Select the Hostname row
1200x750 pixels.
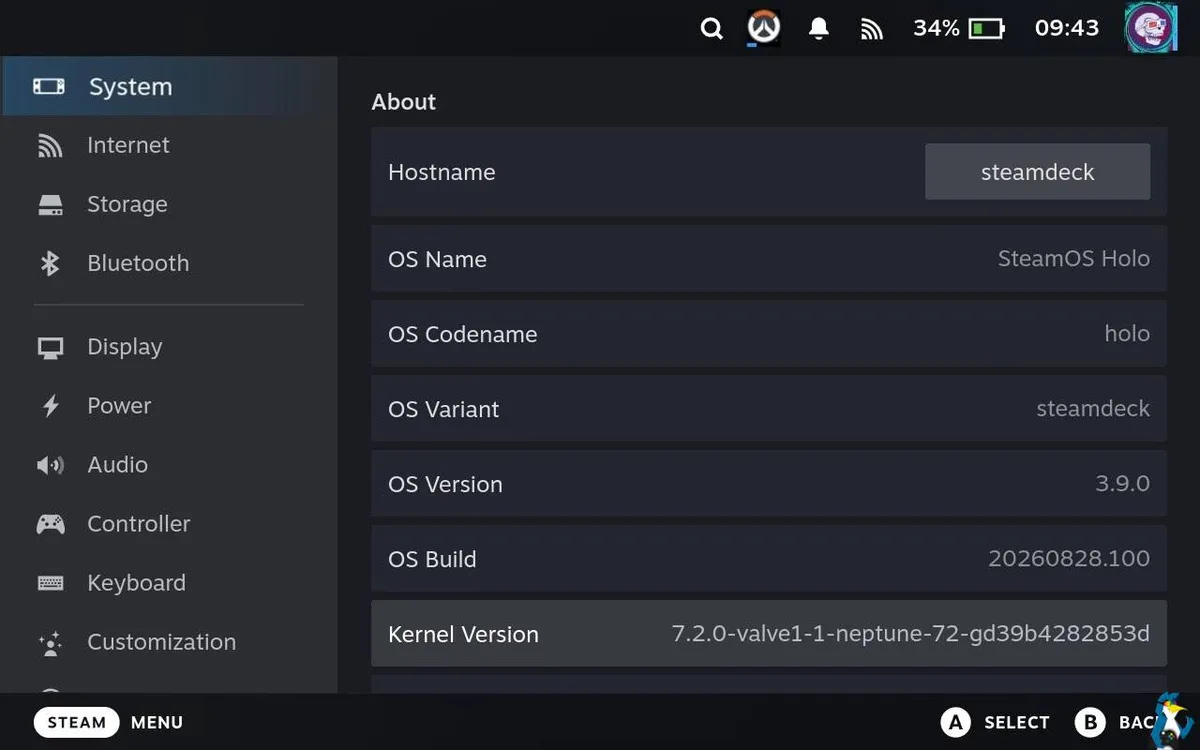coord(769,172)
